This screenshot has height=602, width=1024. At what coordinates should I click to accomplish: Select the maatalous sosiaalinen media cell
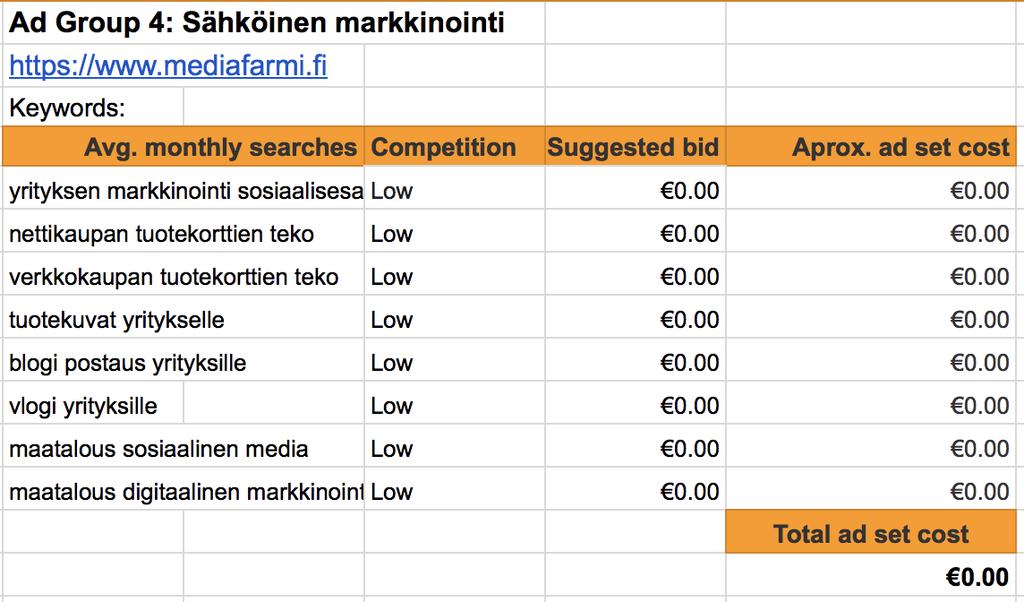pyautogui.click(x=184, y=449)
